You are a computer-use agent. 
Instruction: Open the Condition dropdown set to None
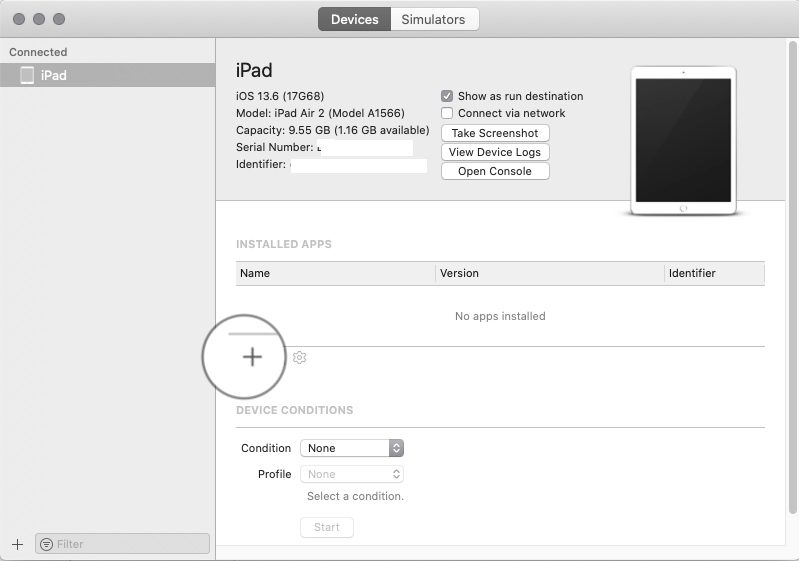click(352, 448)
